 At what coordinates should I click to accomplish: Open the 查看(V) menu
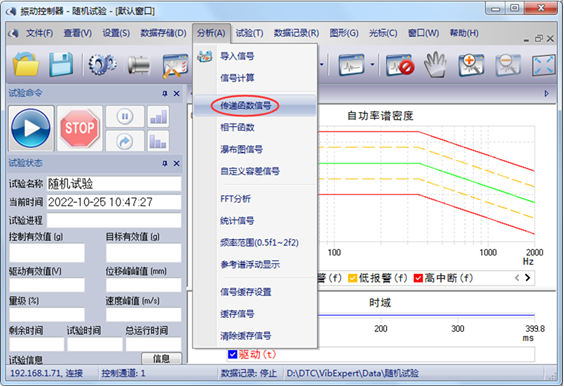point(78,33)
